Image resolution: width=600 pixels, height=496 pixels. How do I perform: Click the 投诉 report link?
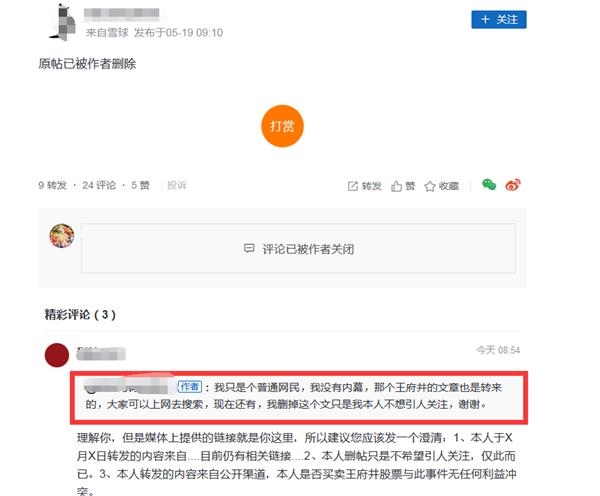(x=177, y=186)
